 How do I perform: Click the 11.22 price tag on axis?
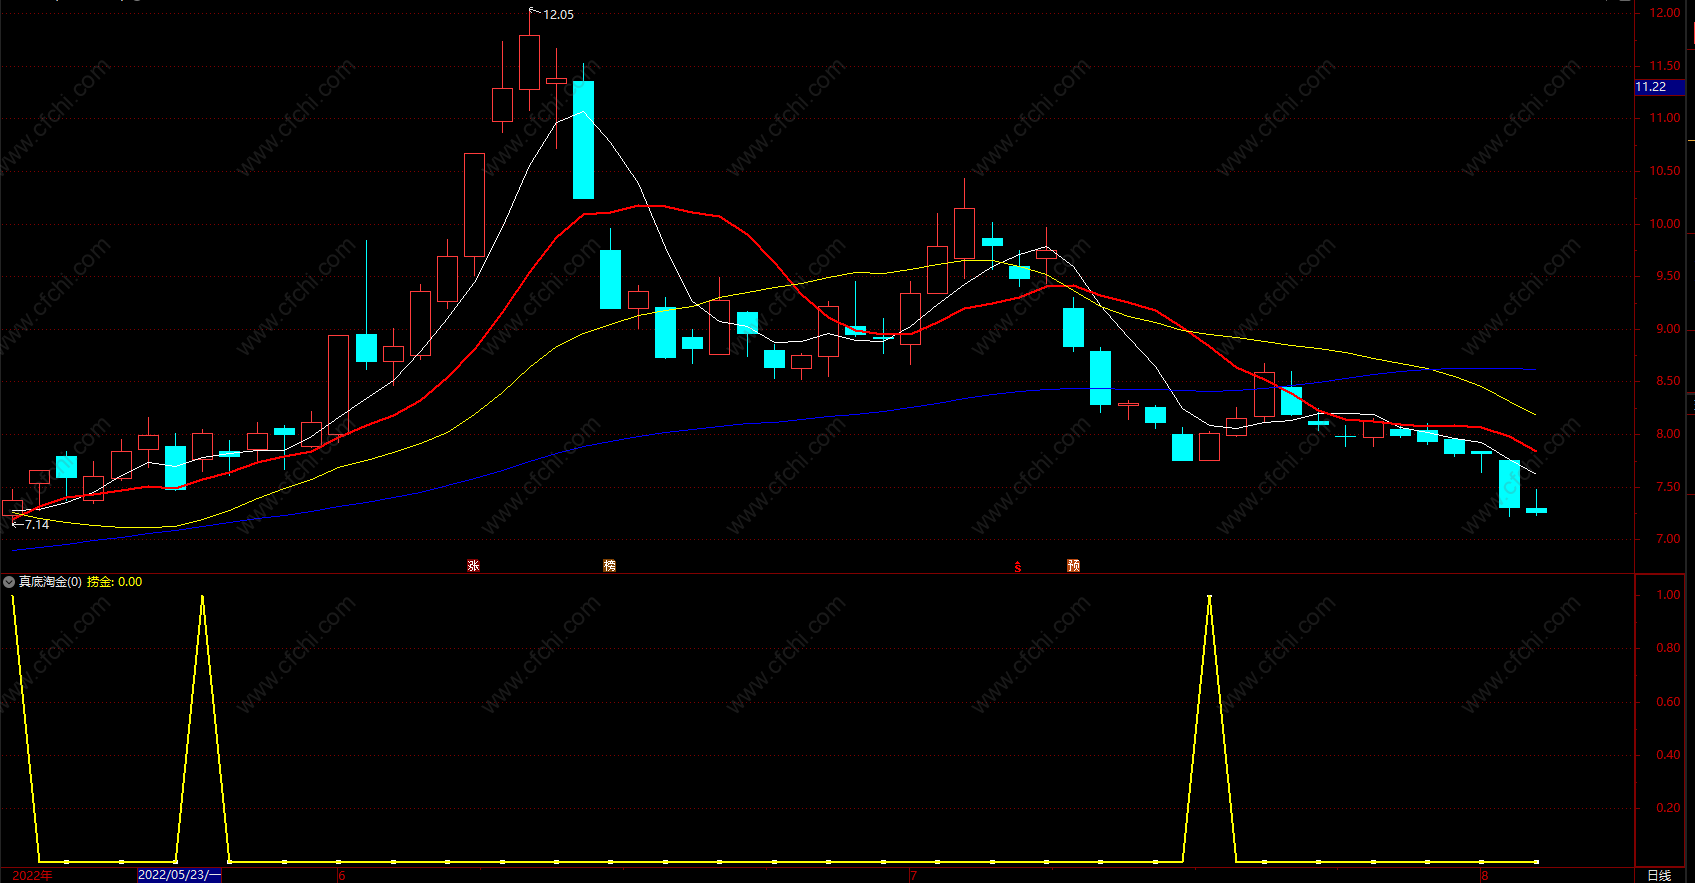click(x=1659, y=88)
